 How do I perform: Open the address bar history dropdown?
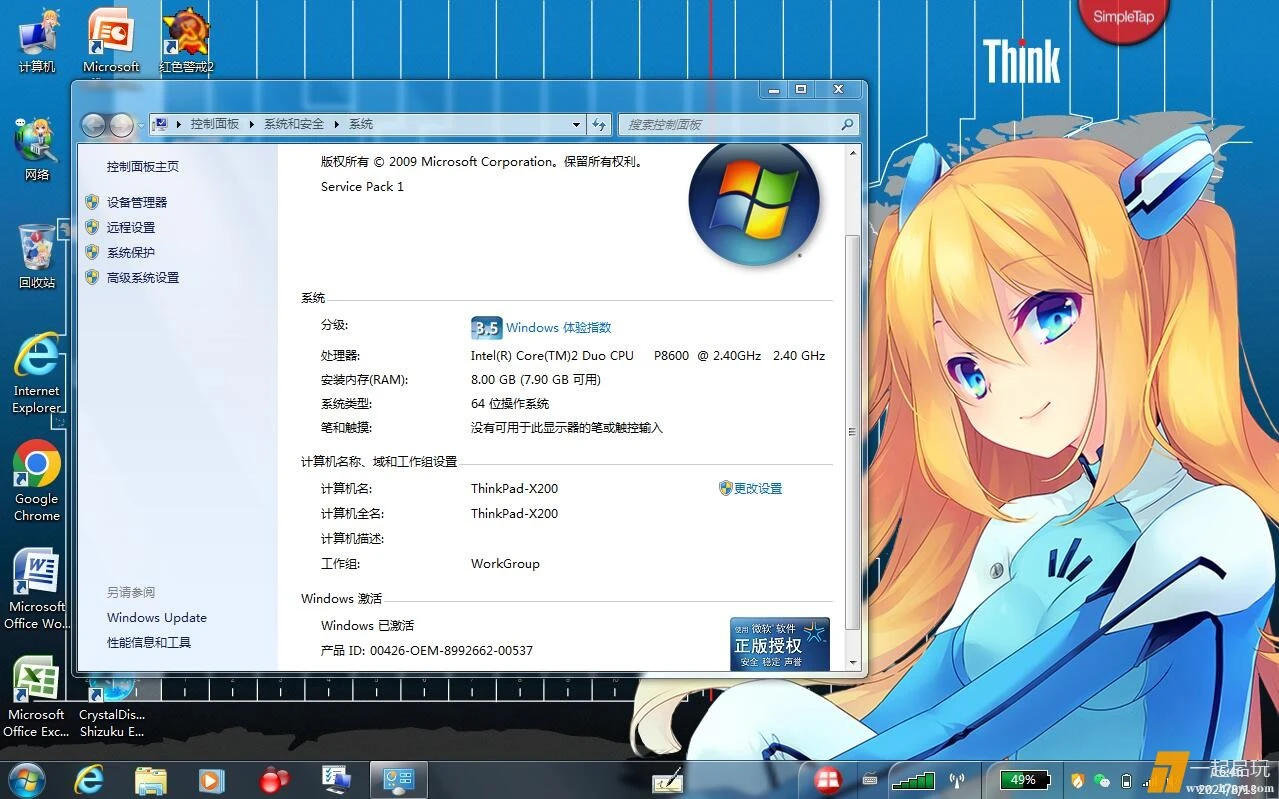pos(576,124)
